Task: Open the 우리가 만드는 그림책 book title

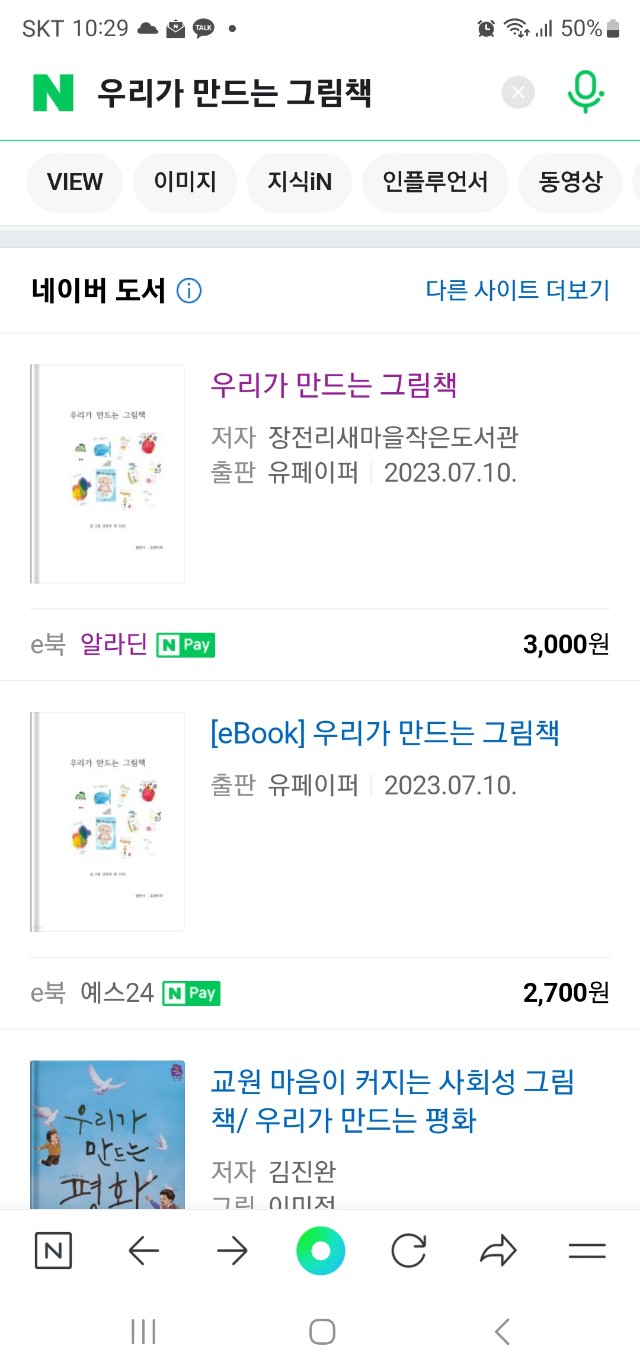Action: click(334, 385)
